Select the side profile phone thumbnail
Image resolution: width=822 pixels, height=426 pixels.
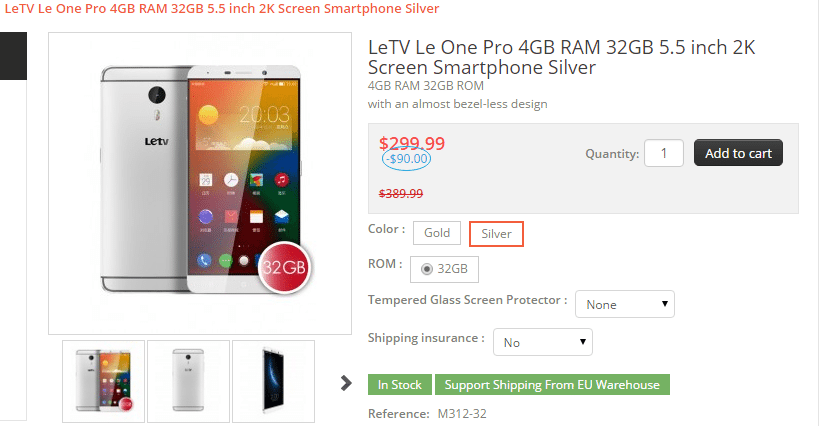click(273, 381)
